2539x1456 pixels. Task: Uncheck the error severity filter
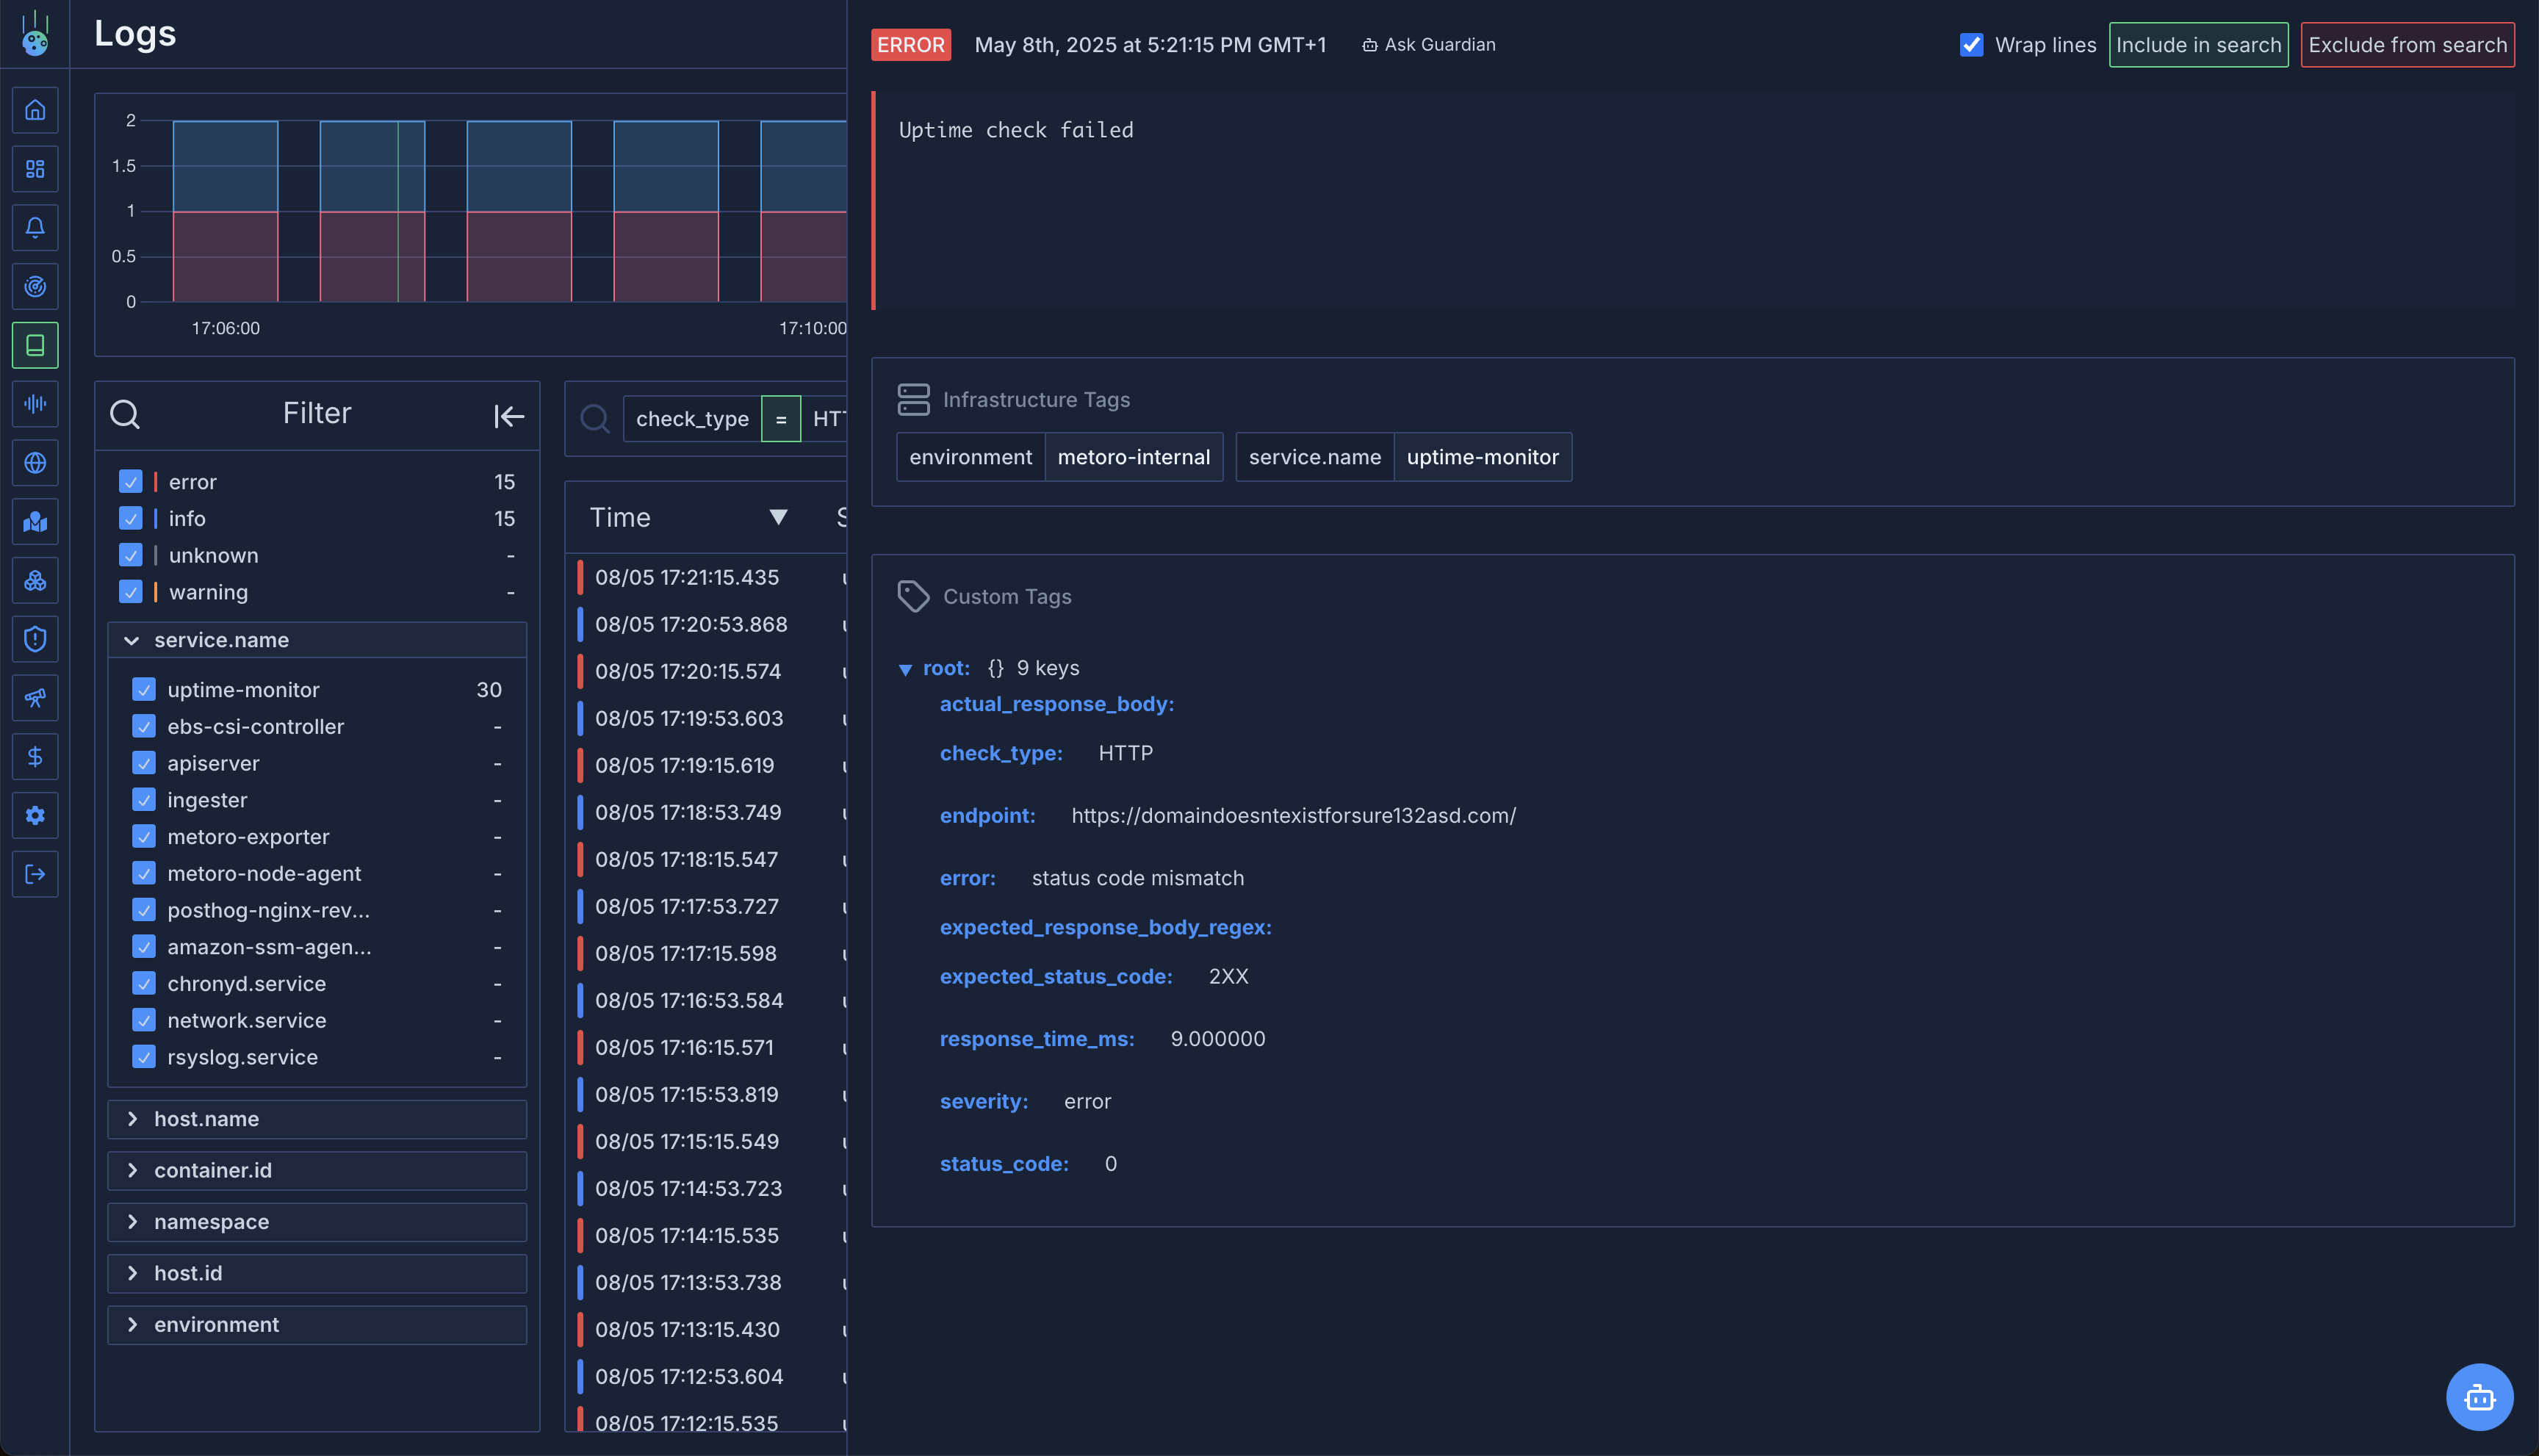point(131,482)
